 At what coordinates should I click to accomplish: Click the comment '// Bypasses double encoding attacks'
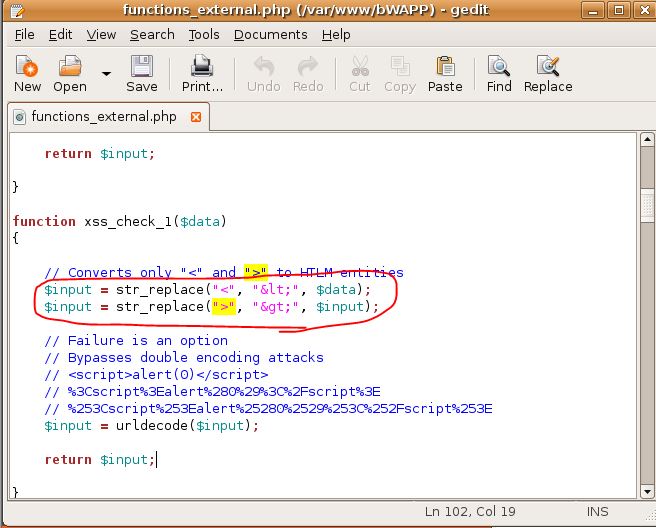184,358
